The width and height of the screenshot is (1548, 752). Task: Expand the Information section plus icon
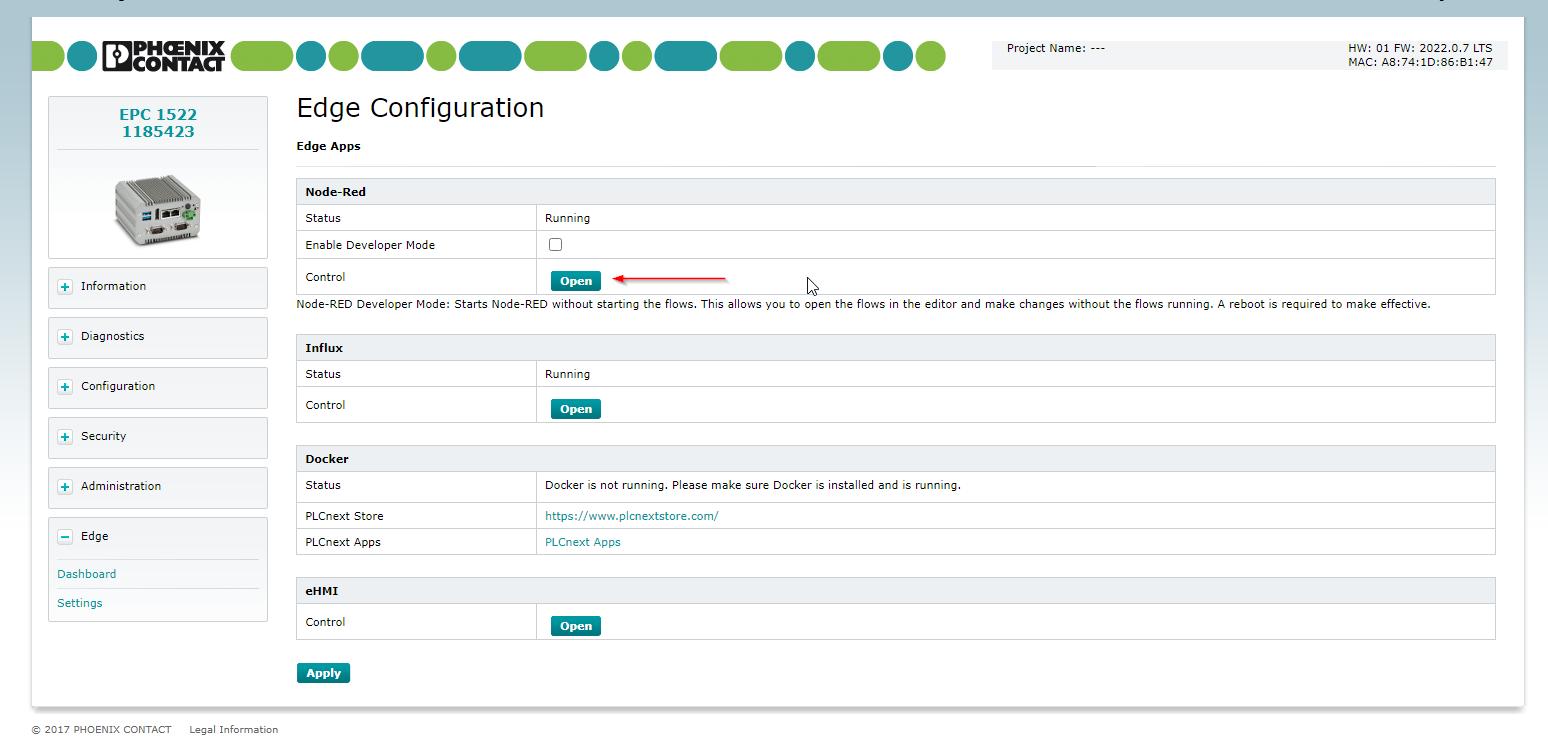tap(65, 287)
